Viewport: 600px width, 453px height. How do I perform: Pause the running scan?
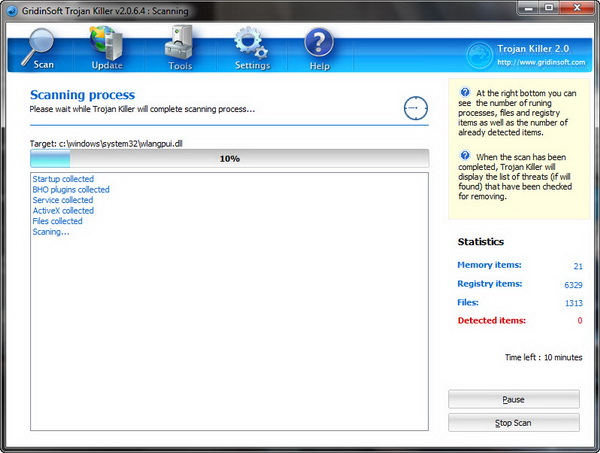click(x=513, y=399)
